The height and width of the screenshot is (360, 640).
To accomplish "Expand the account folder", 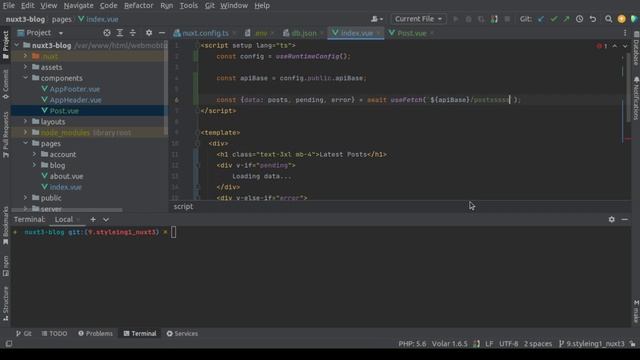I will tap(34, 154).
